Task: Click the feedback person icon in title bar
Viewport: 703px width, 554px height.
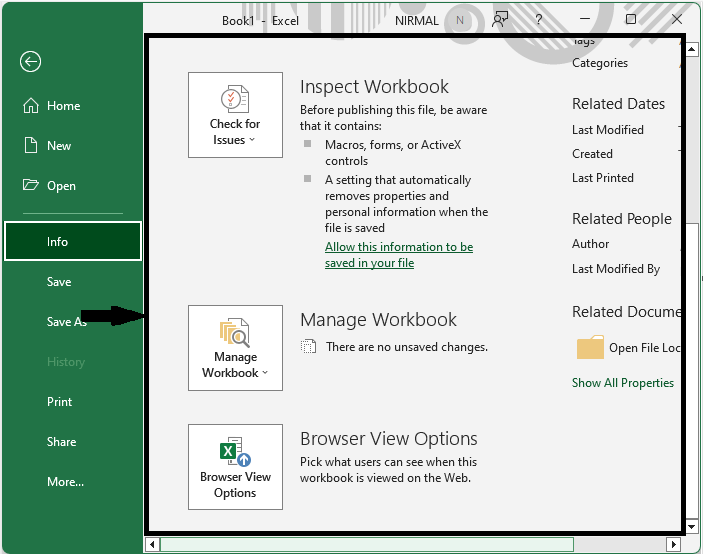Action: 500,19
